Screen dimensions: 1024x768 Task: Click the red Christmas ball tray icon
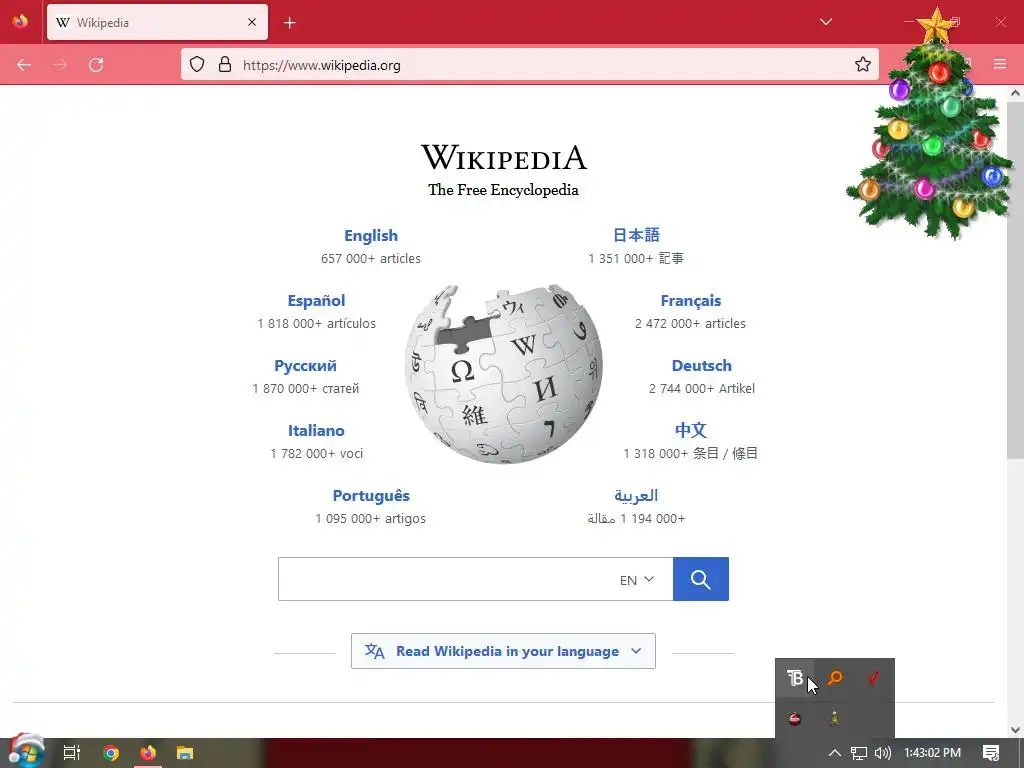point(795,719)
